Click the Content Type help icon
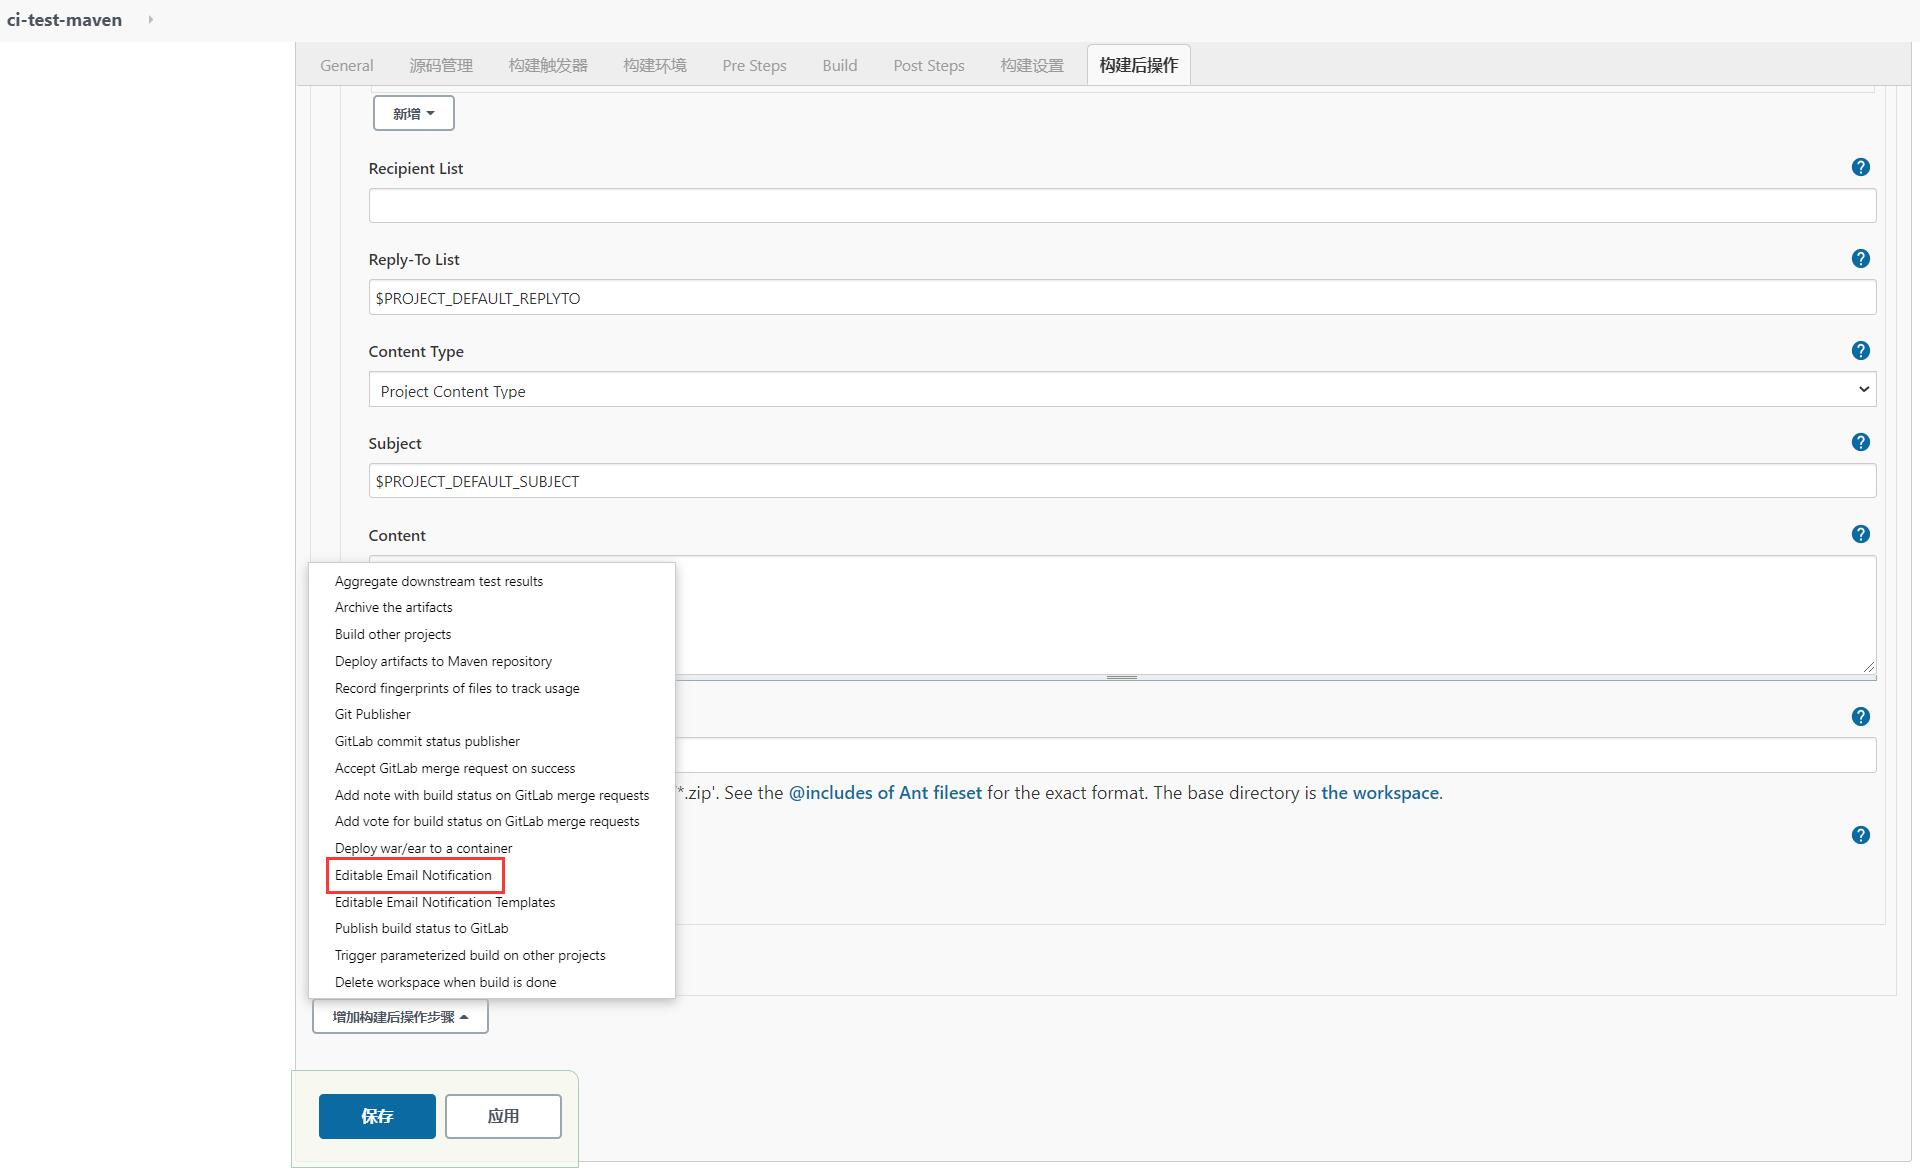Viewport: 1920px width, 1174px height. (1860, 351)
